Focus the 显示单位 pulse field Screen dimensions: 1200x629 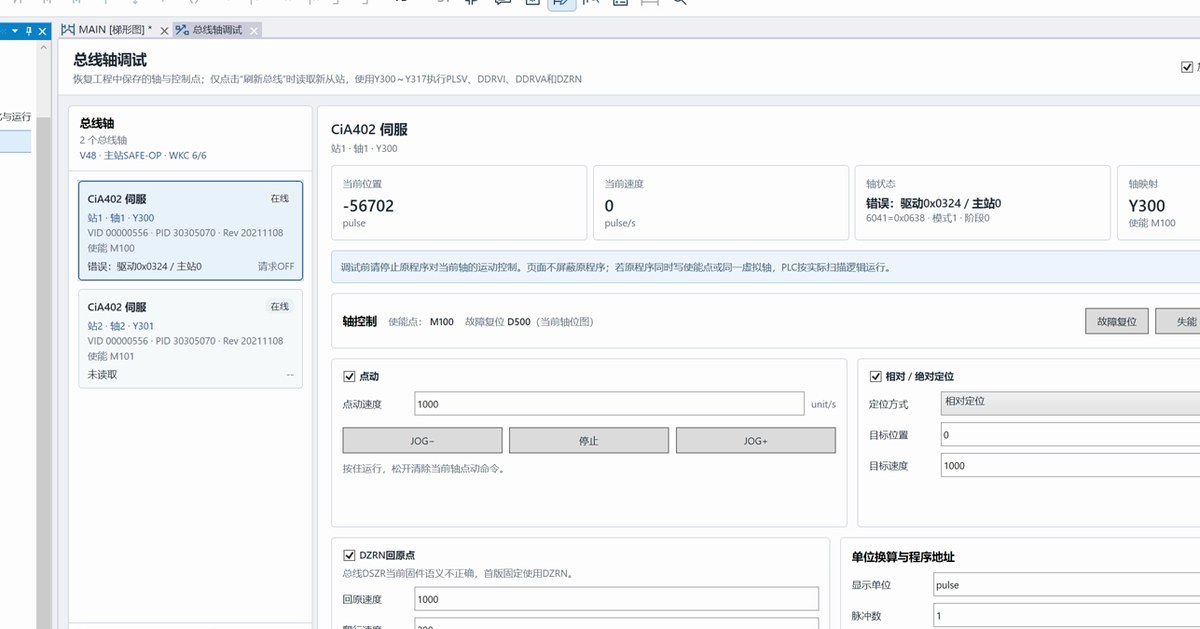coord(1066,585)
